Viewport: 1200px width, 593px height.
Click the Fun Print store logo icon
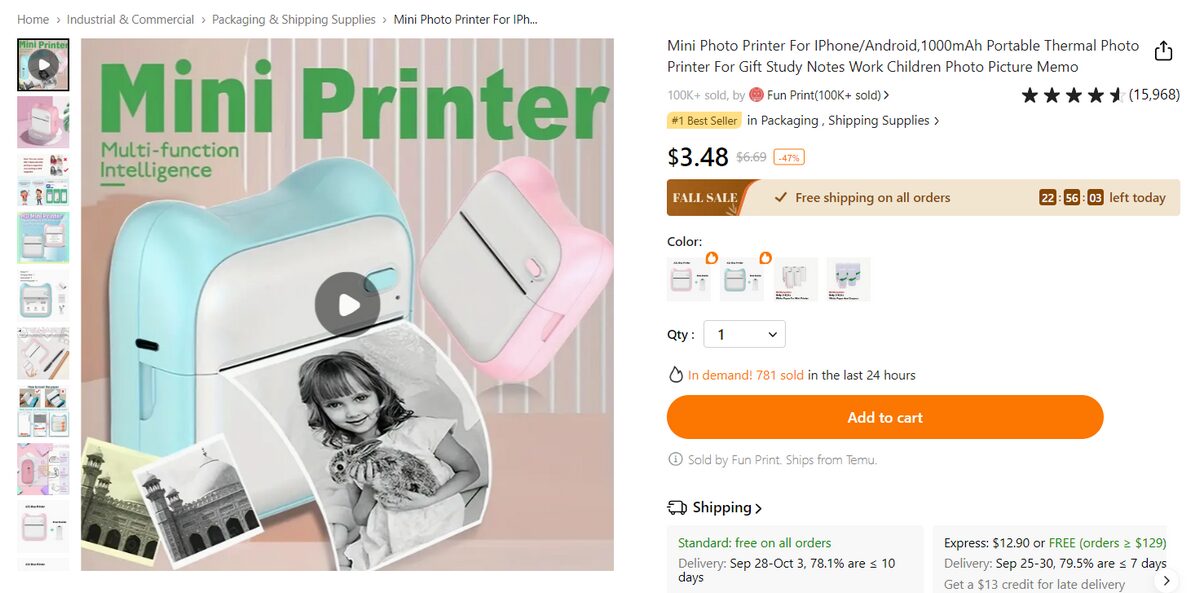757,95
